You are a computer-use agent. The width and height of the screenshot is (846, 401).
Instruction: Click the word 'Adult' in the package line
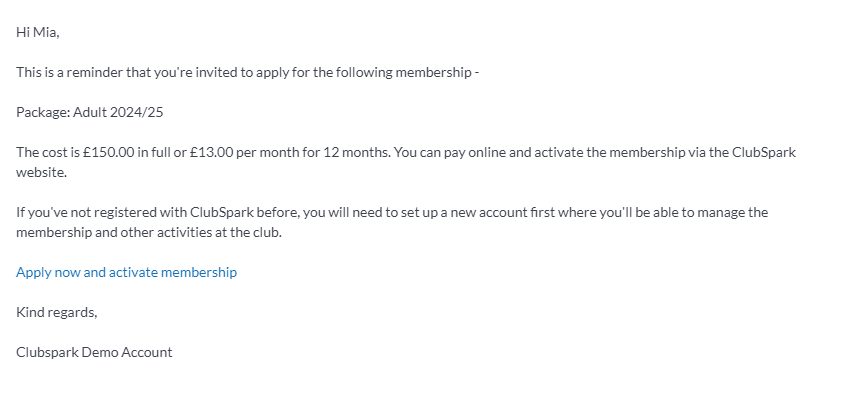point(90,112)
